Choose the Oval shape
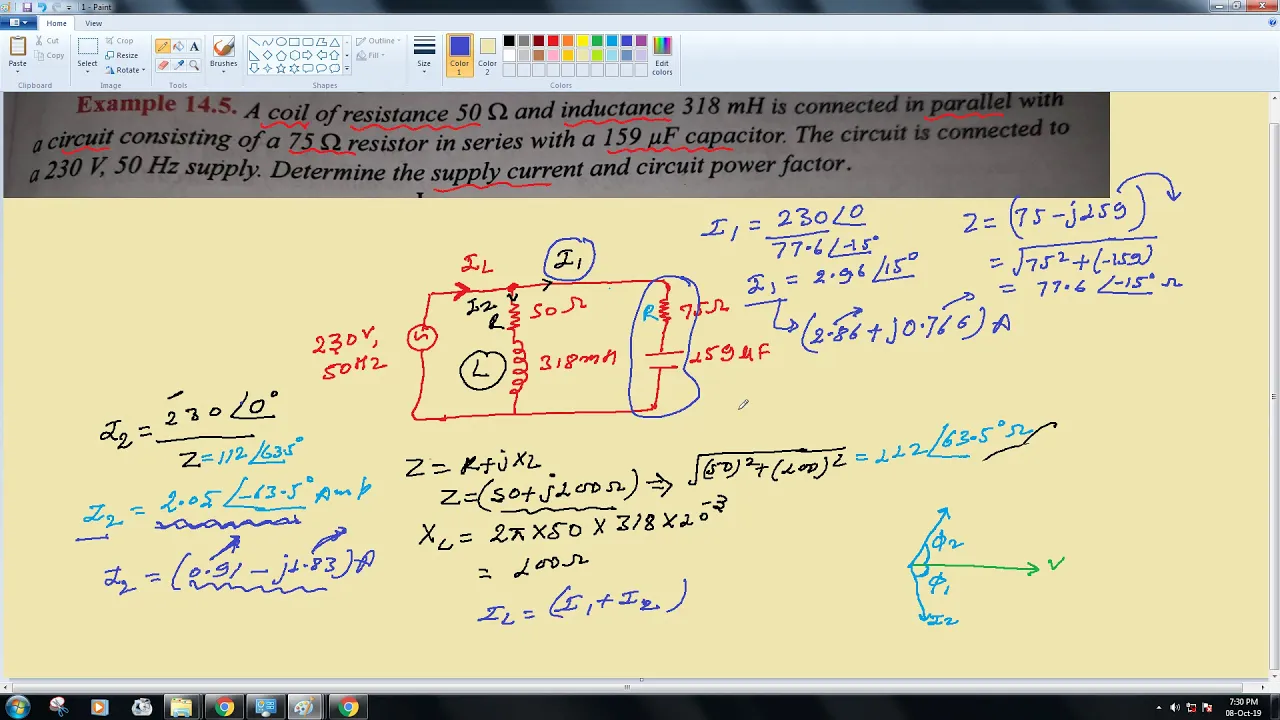 281,42
